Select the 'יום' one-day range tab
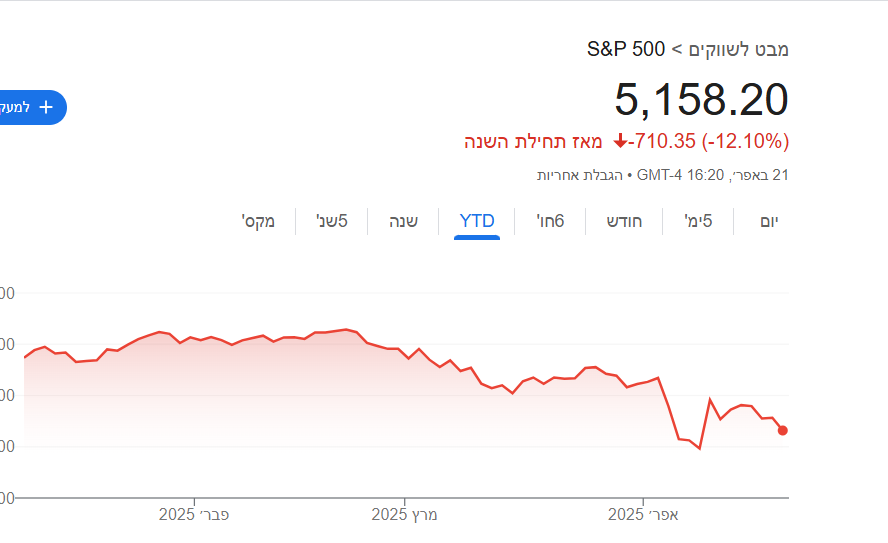This screenshot has width=888, height=543. (x=769, y=221)
